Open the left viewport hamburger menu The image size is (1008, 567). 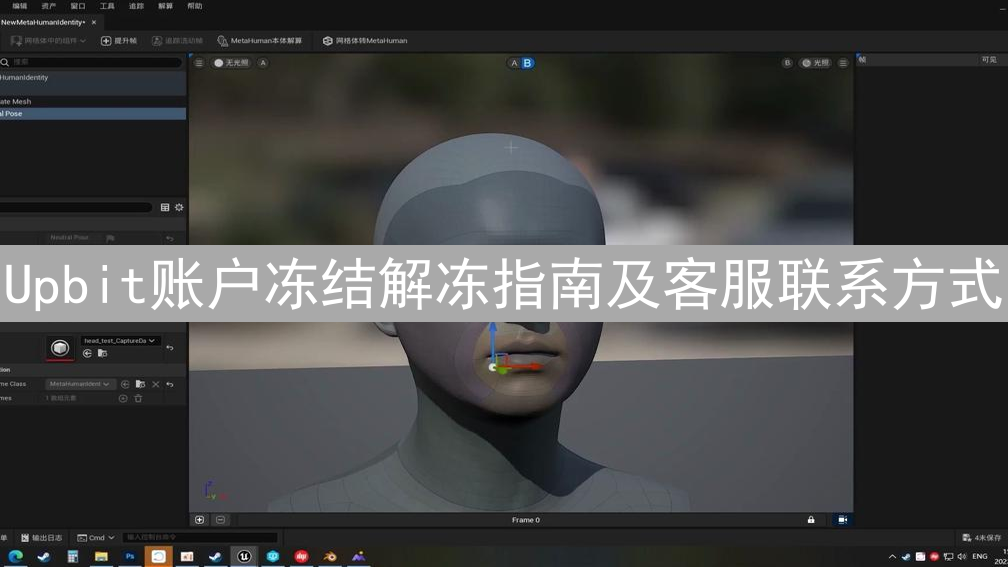(199, 63)
